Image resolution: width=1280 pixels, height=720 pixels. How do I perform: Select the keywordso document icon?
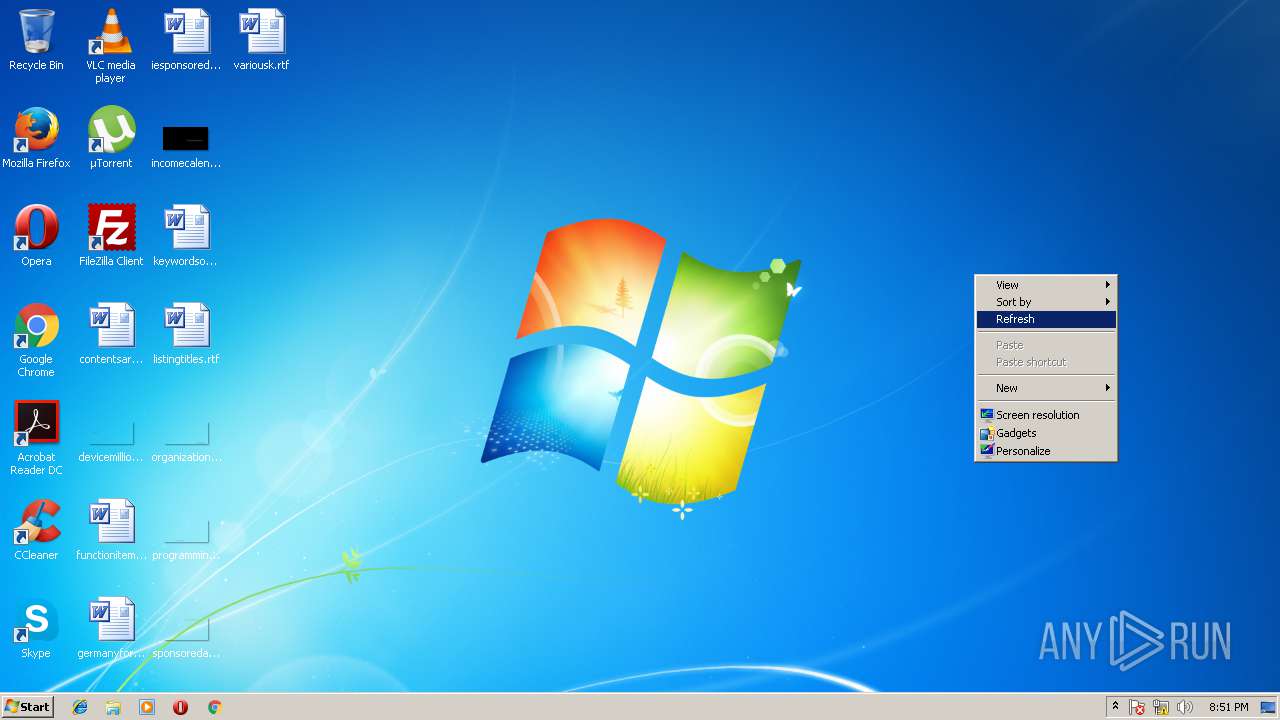click(186, 236)
